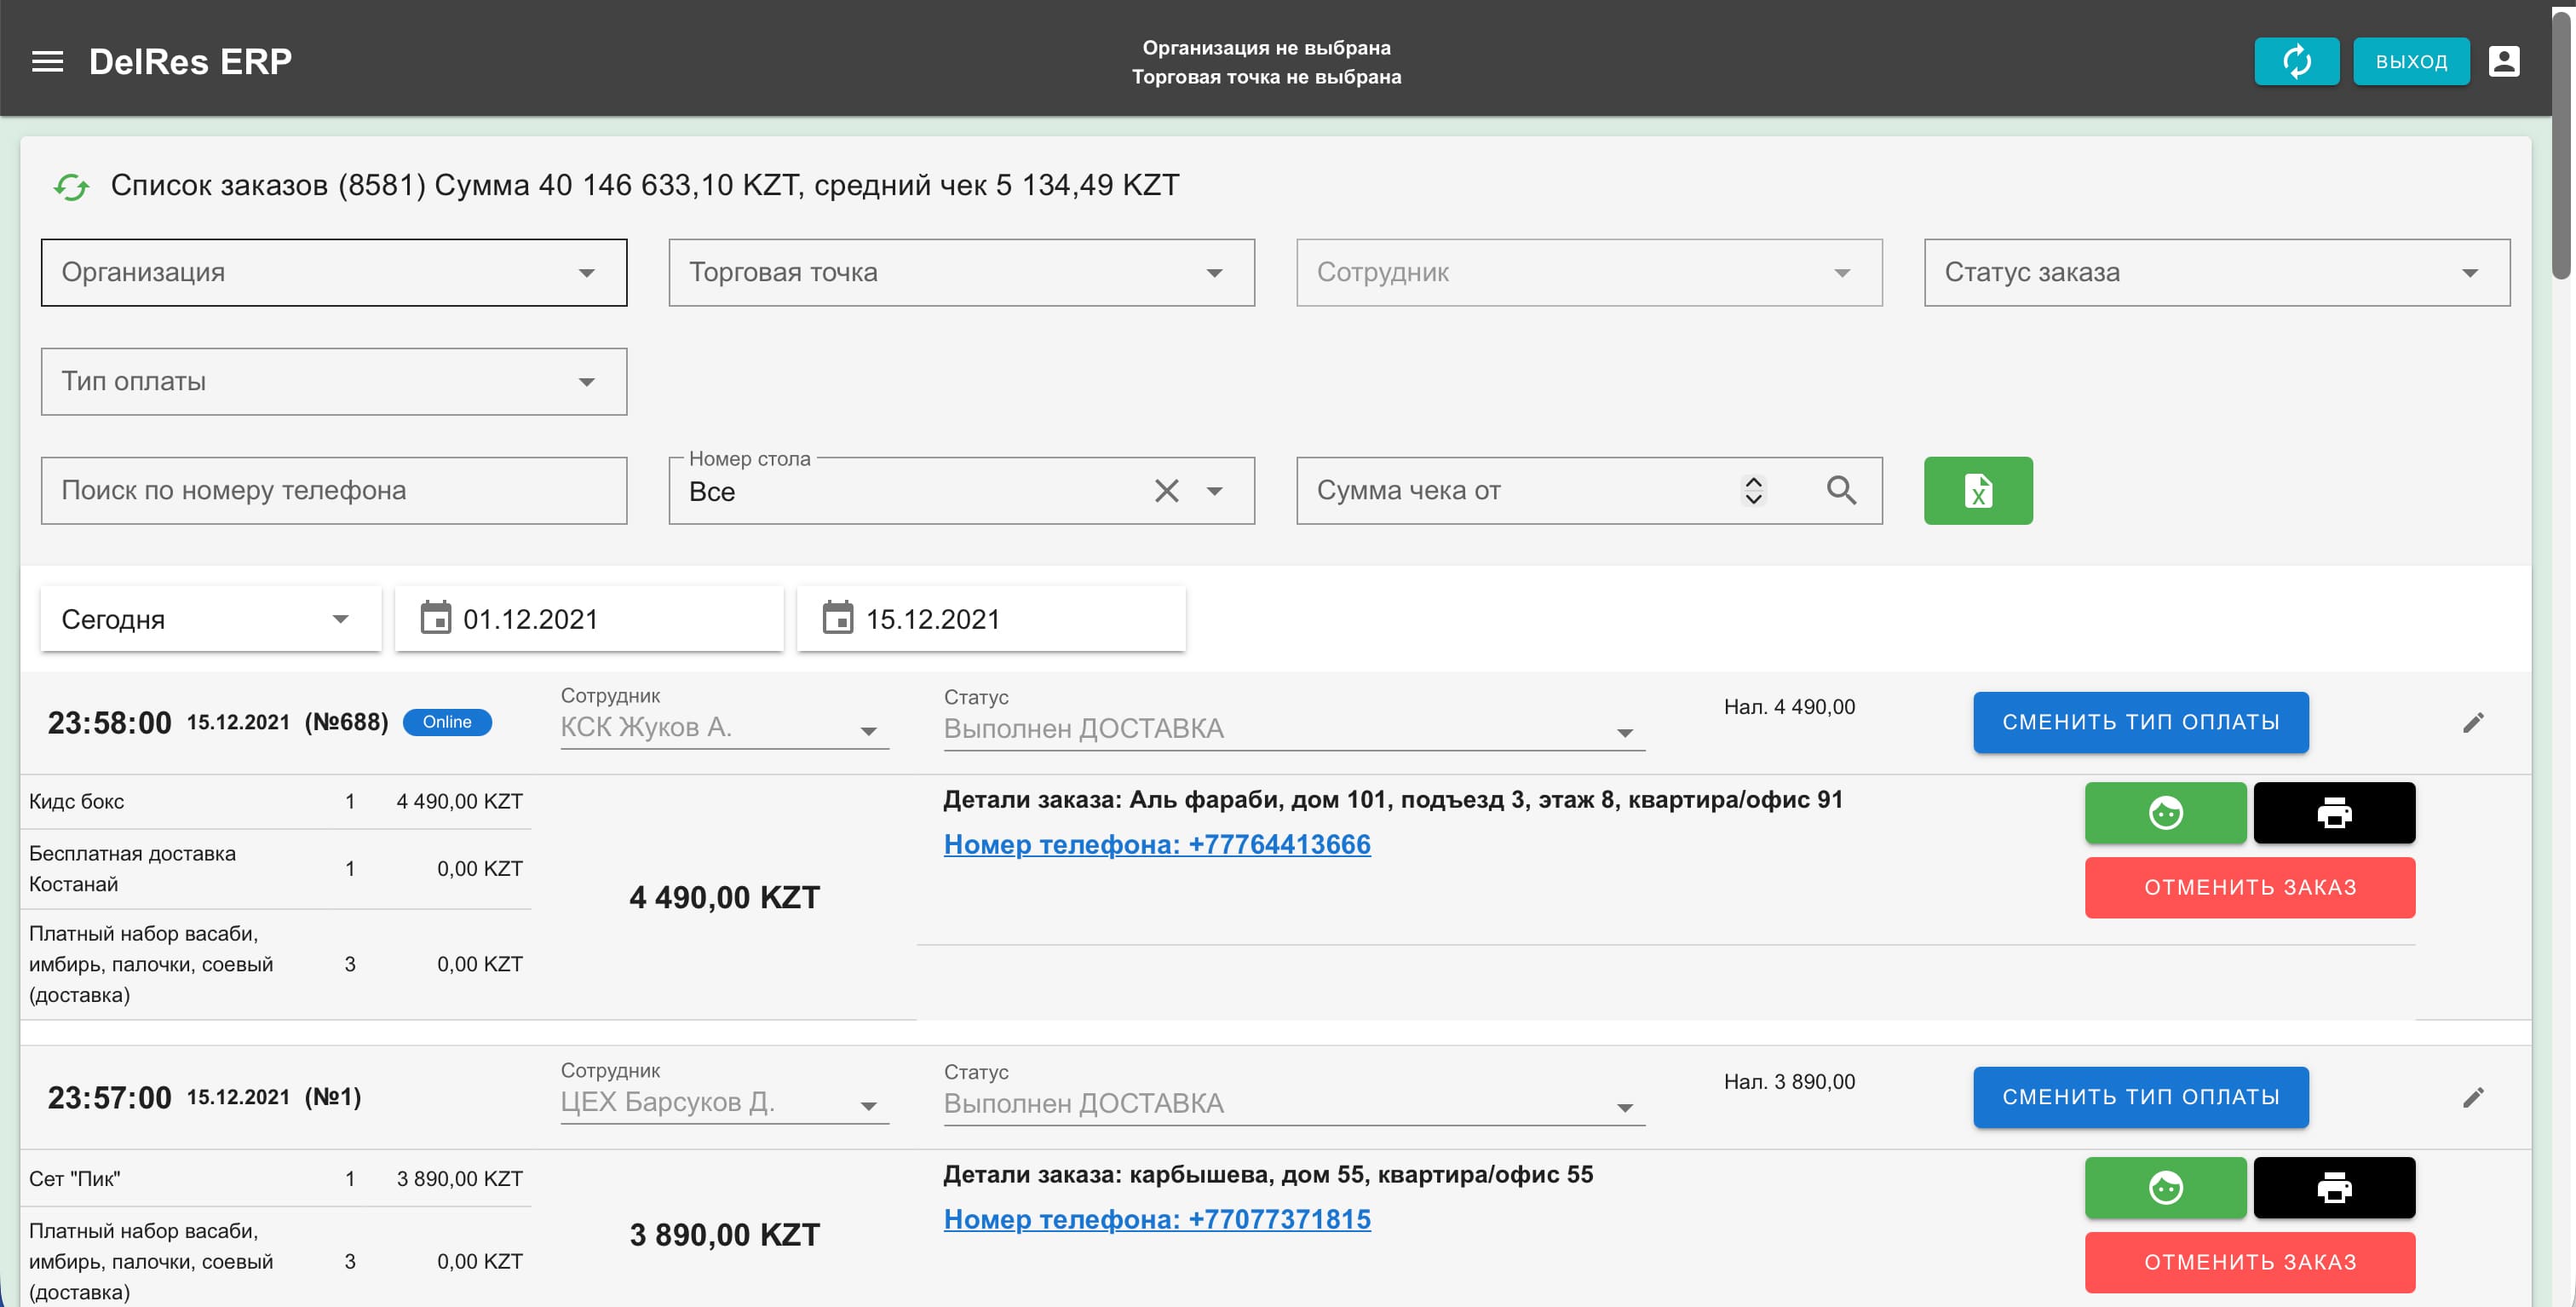This screenshot has width=2576, height=1307.
Task: Increase Сумма чека от with stepper arrow
Action: [1753, 482]
